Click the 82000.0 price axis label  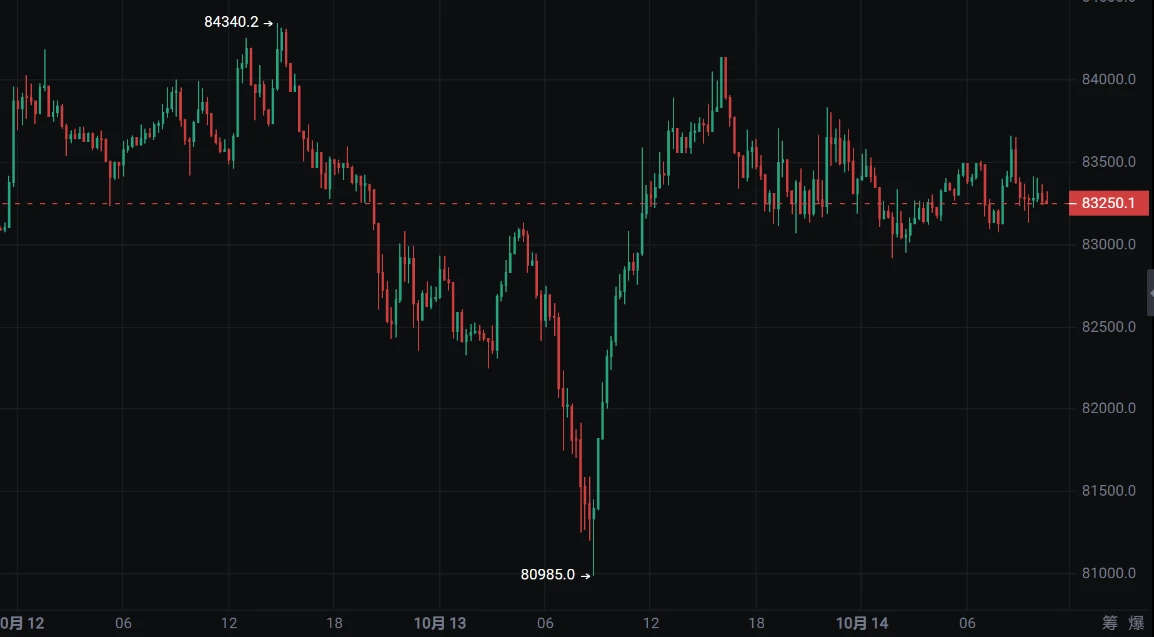point(1108,408)
